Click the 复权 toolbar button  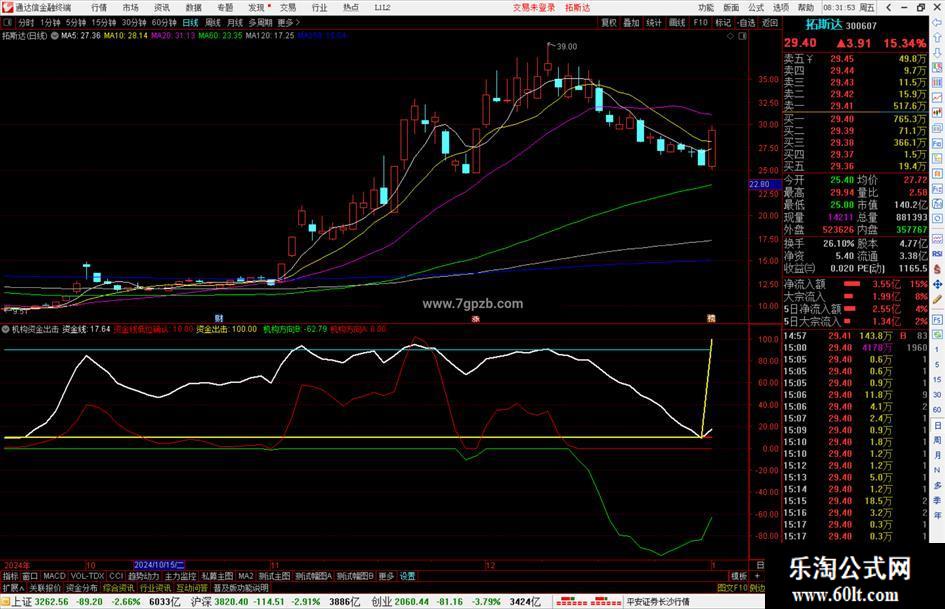[609, 22]
